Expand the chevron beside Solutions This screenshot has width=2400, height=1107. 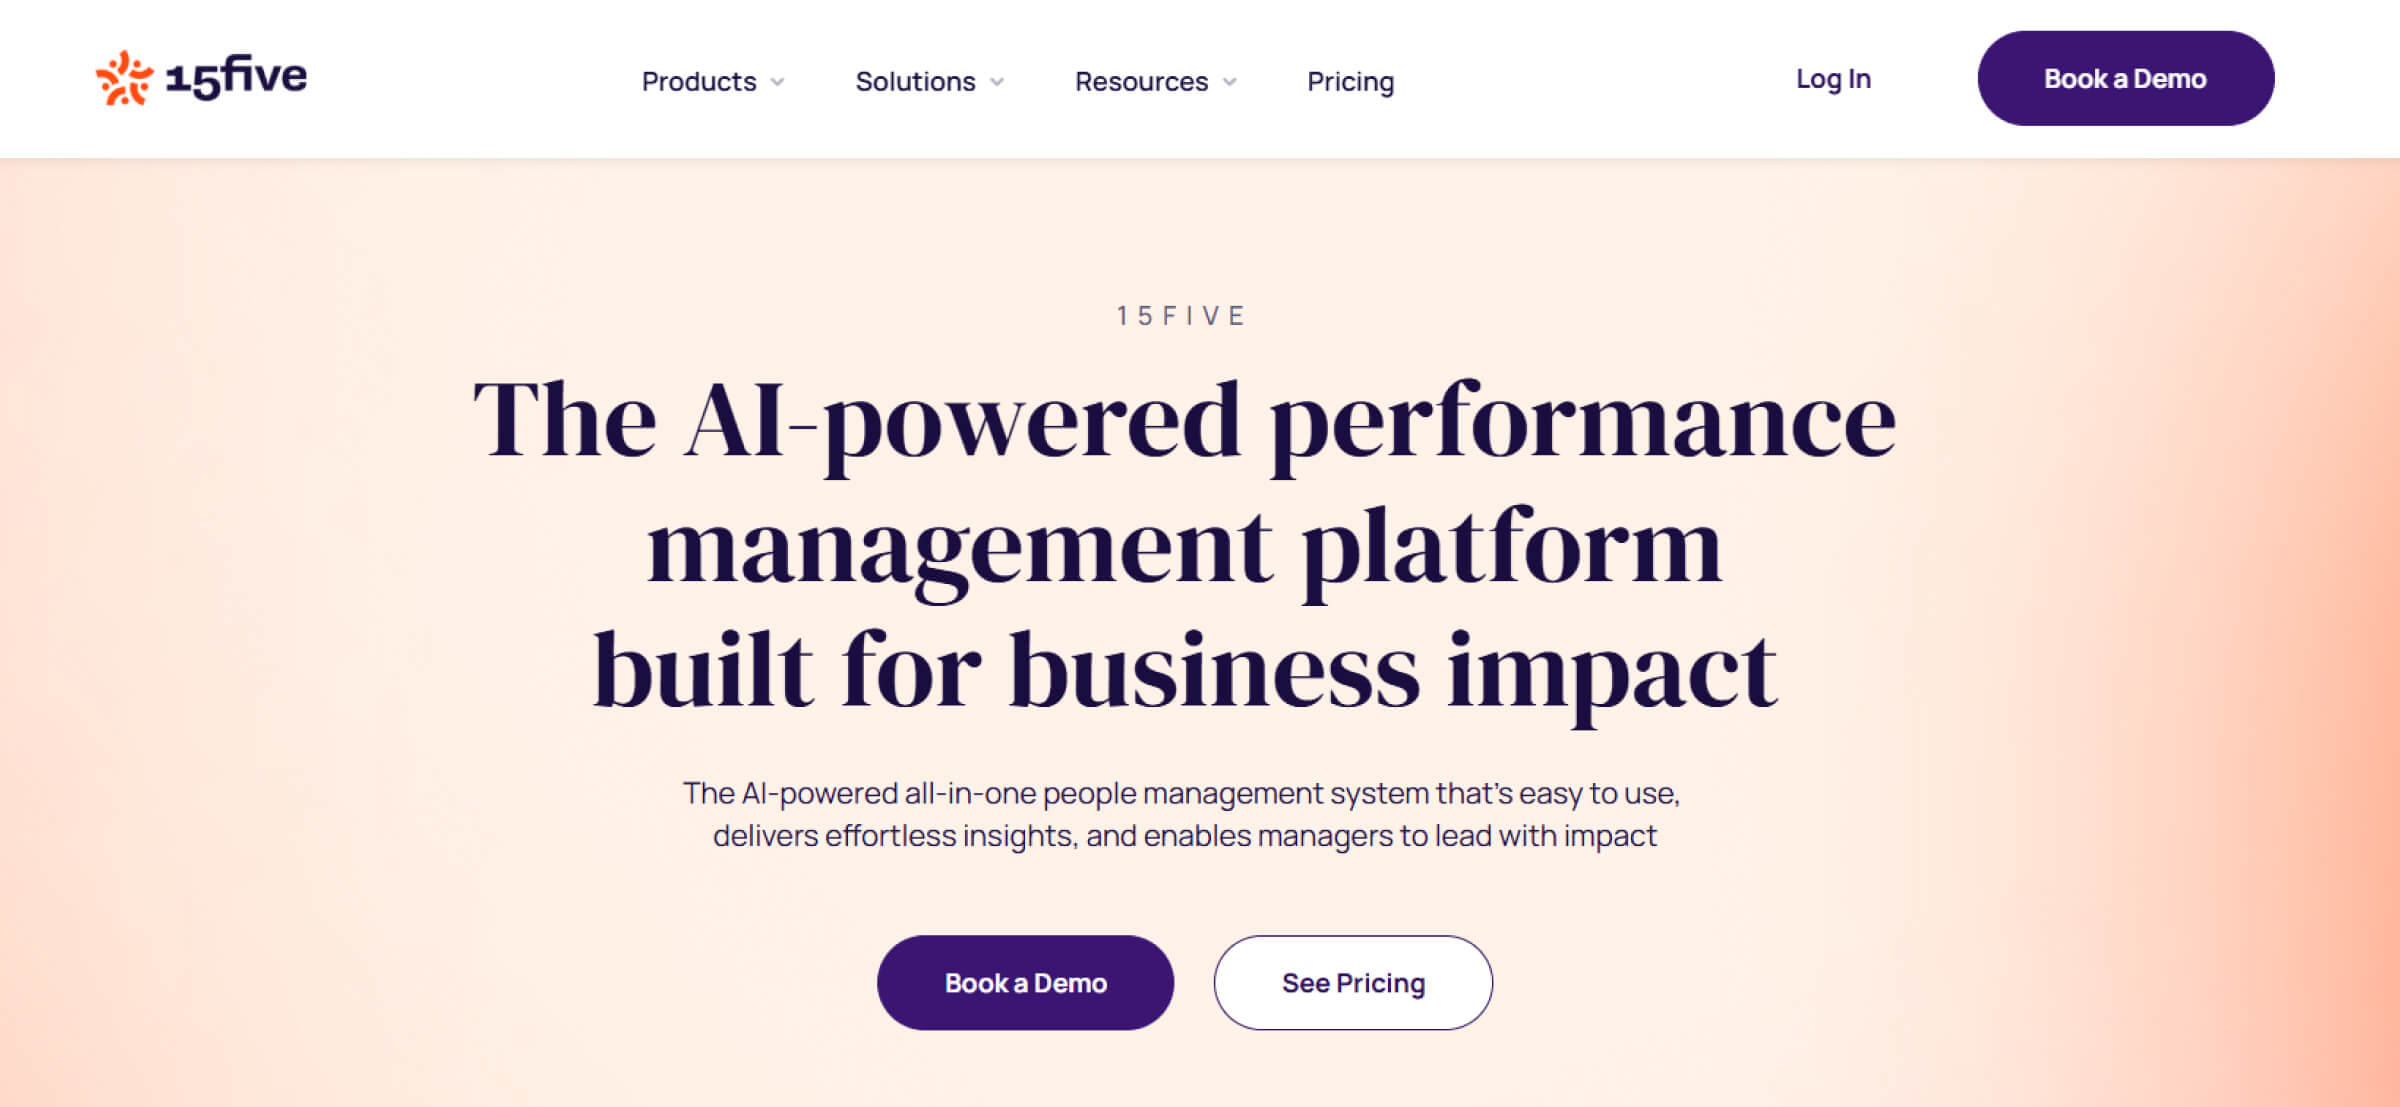[997, 82]
